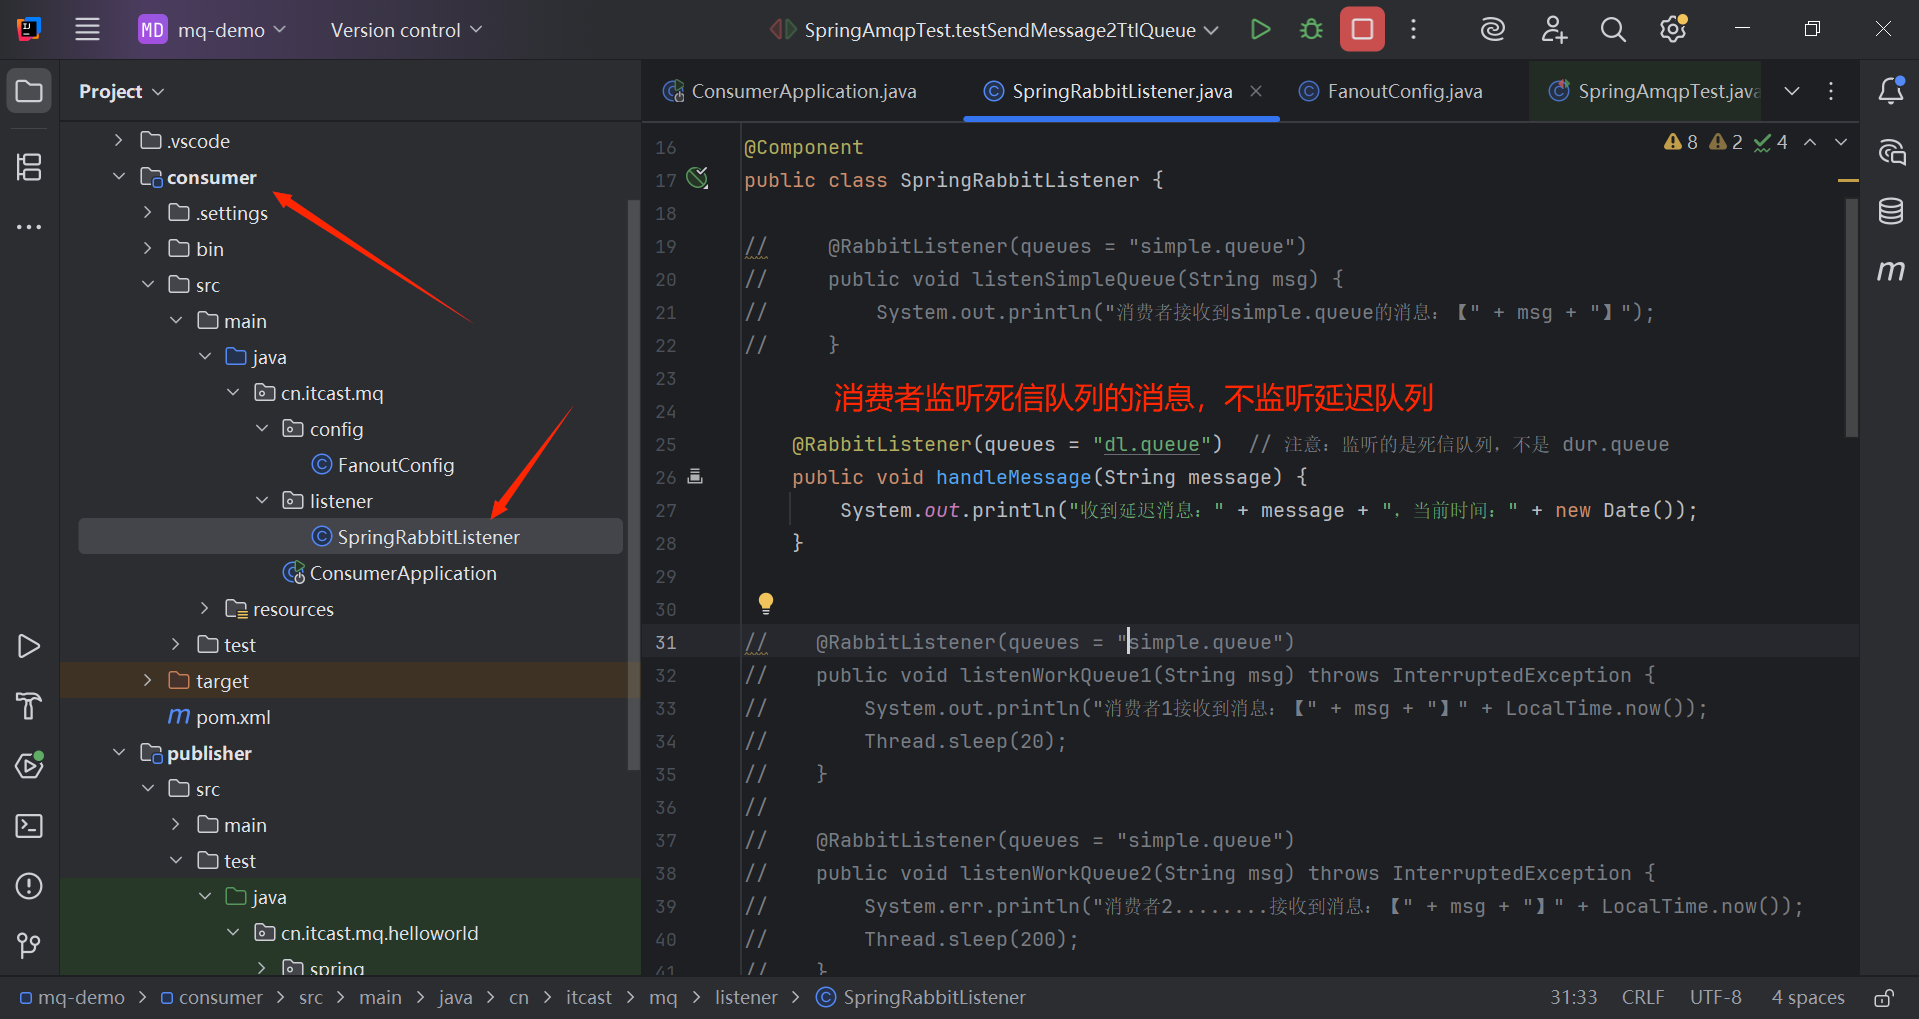Open the Git tool window

click(29, 946)
